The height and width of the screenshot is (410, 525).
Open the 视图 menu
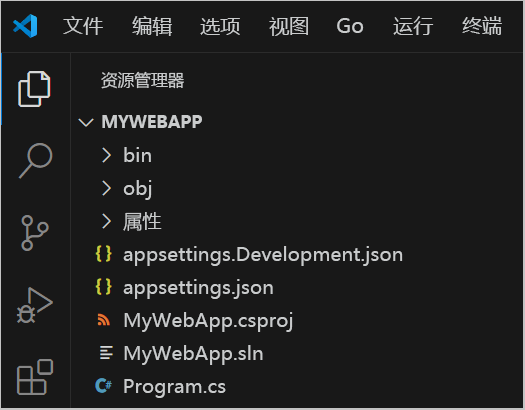pyautogui.click(x=289, y=26)
